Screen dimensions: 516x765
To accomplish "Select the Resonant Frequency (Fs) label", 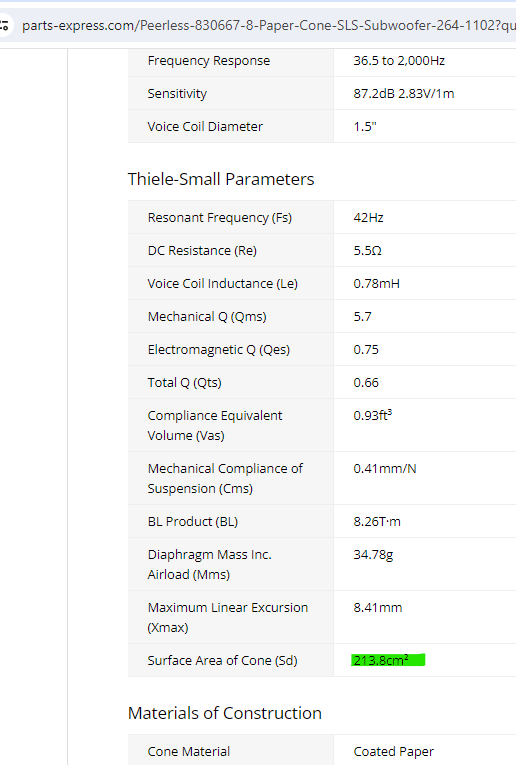I will coord(219,218).
